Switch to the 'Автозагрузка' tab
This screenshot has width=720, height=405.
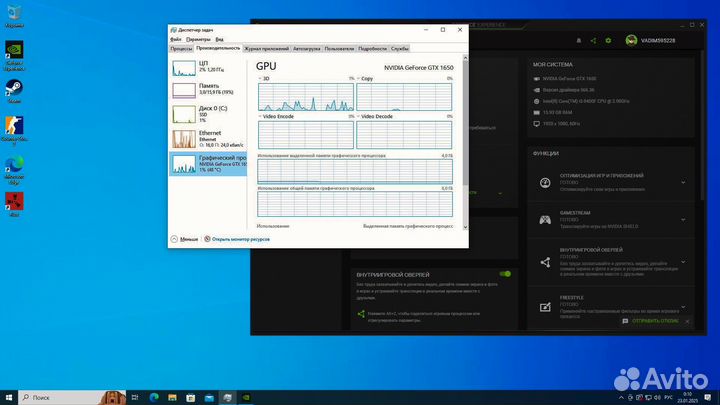306,48
